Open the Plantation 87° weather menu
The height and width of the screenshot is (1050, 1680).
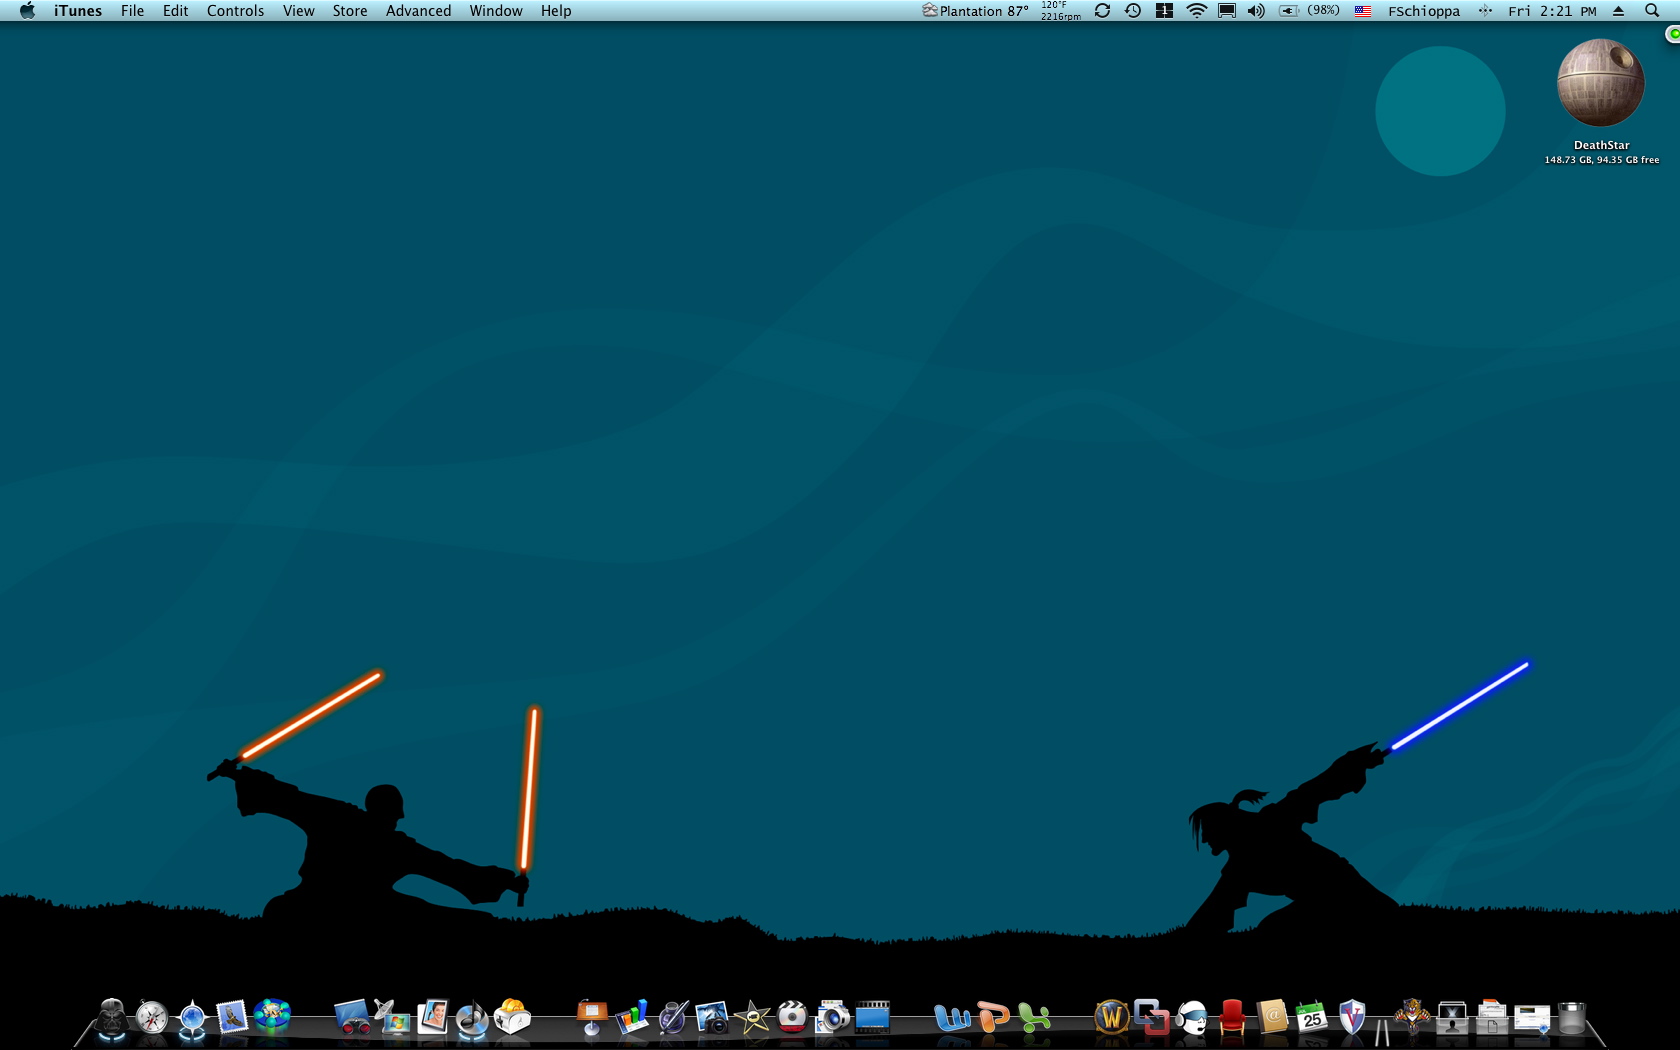(975, 11)
